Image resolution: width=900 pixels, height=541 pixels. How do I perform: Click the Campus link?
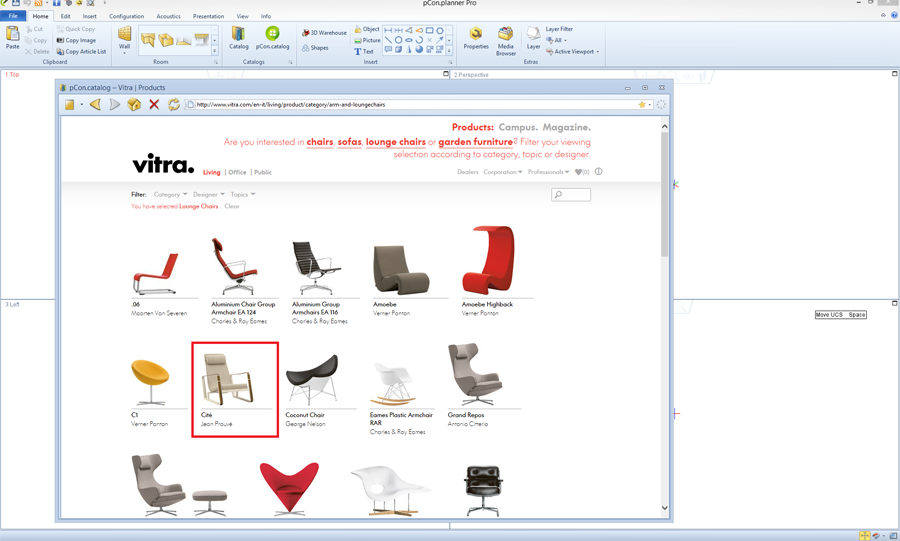518,127
